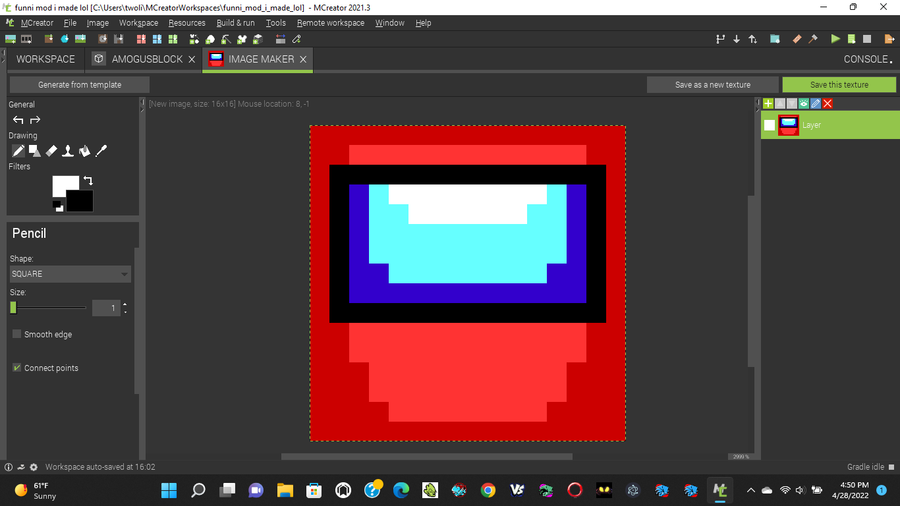Click the blue tiles toolbar icon
This screenshot has height=506, width=900.
pyautogui.click(x=157, y=39)
